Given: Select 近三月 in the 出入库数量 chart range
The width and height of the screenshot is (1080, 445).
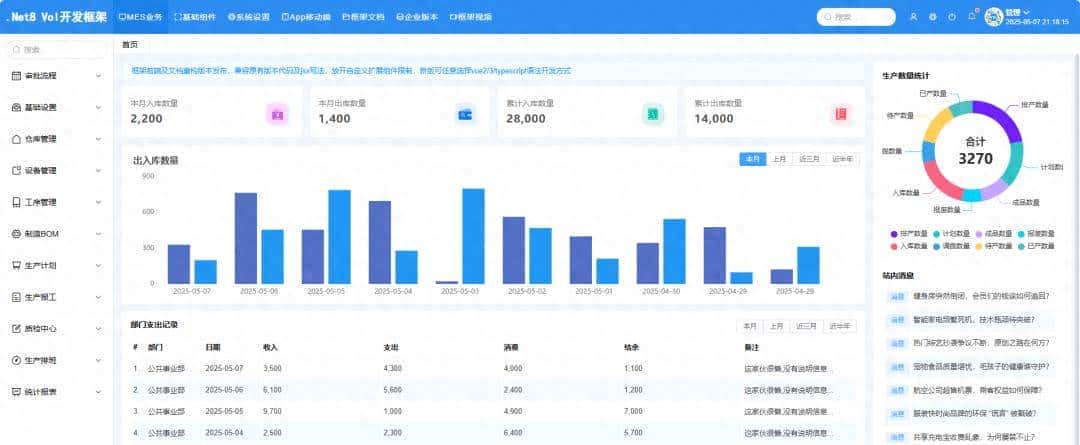Looking at the screenshot, I should 809,159.
